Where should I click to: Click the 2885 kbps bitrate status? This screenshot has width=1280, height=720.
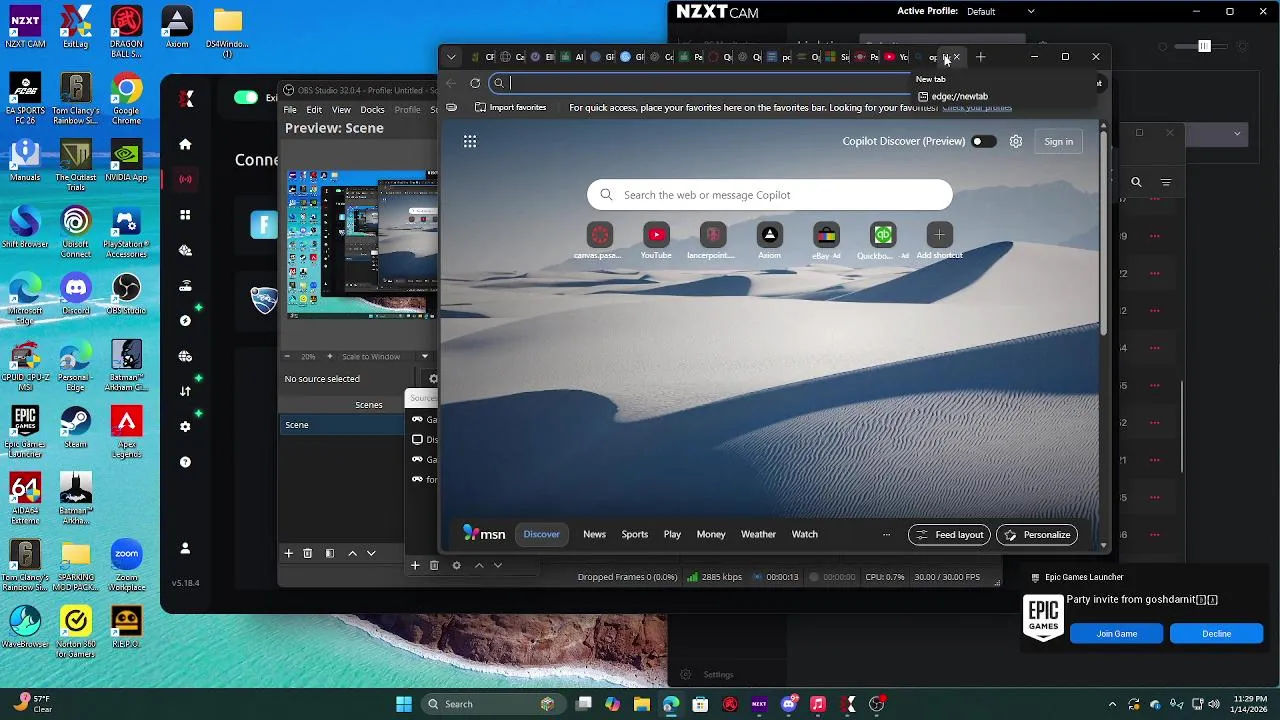714,577
